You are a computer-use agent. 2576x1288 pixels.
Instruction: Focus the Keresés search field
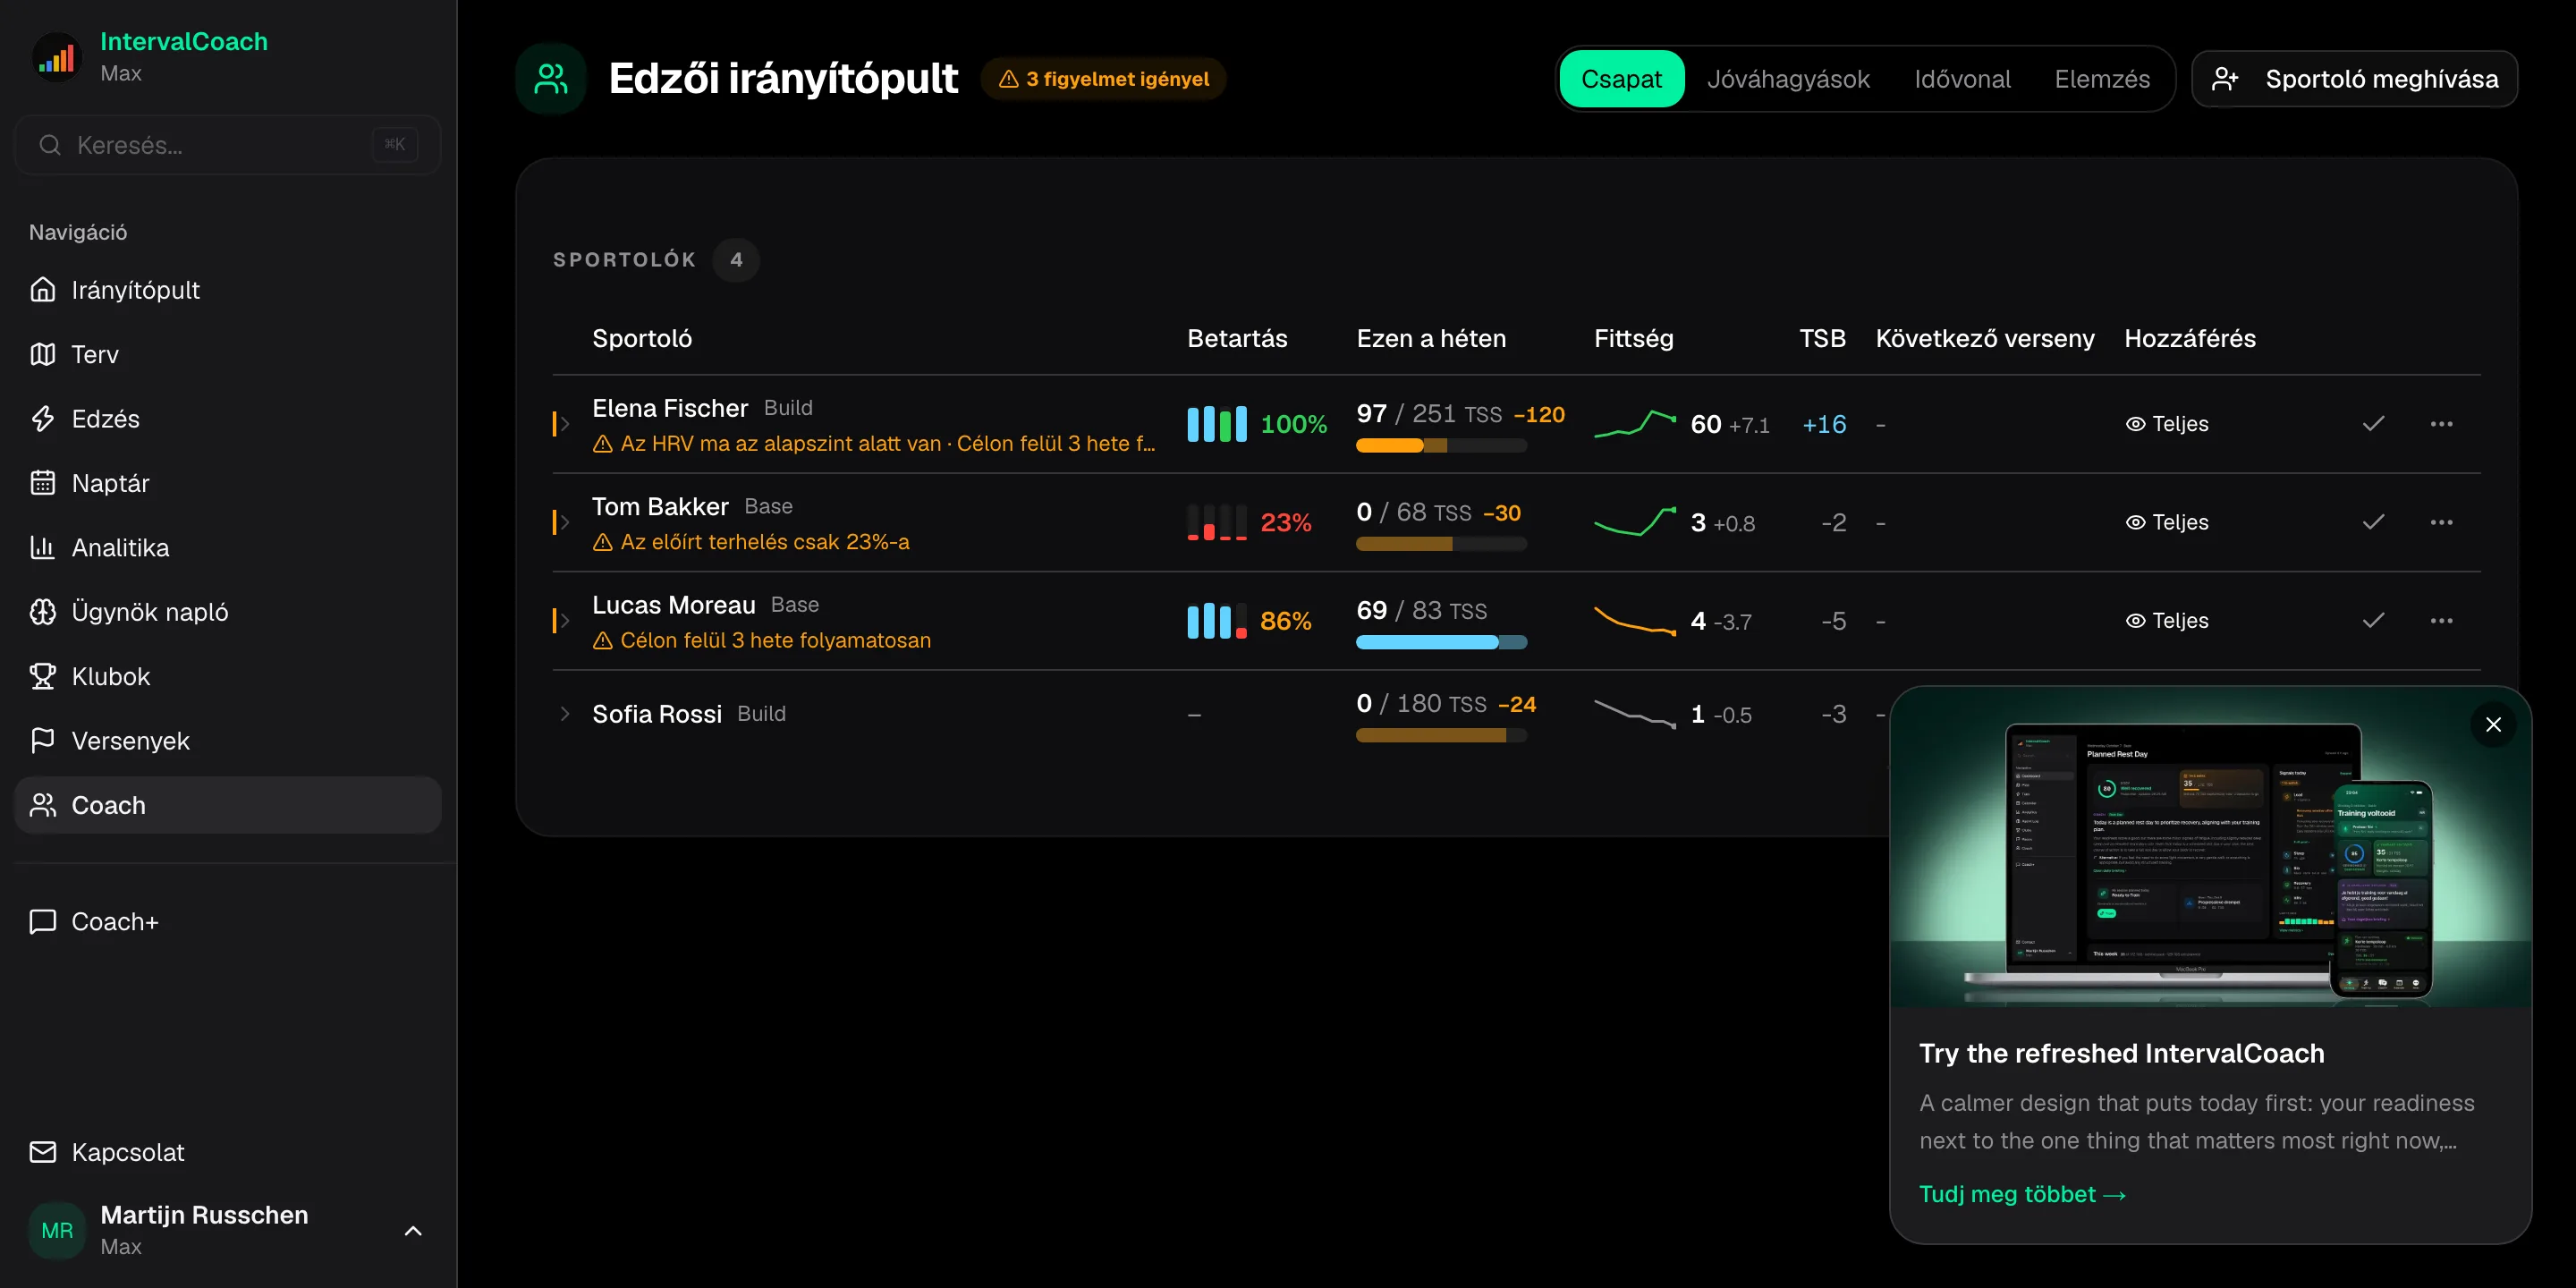point(227,145)
